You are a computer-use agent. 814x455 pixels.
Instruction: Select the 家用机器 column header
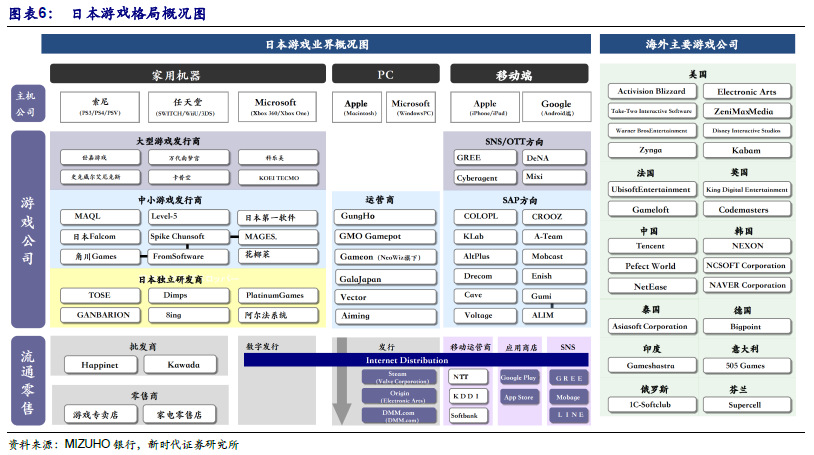pyautogui.click(x=187, y=74)
